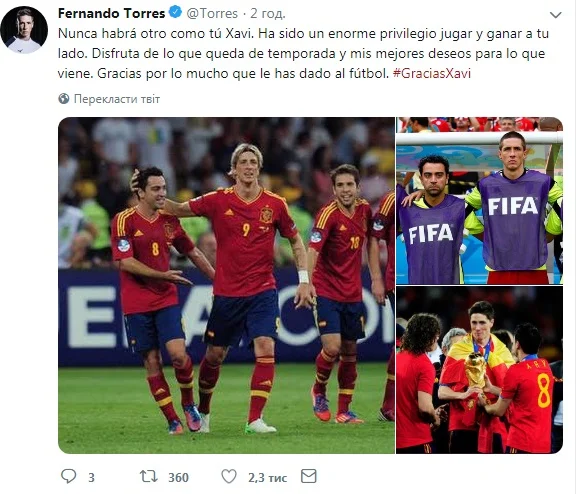Open the large photo of three players celebrating

(226, 285)
